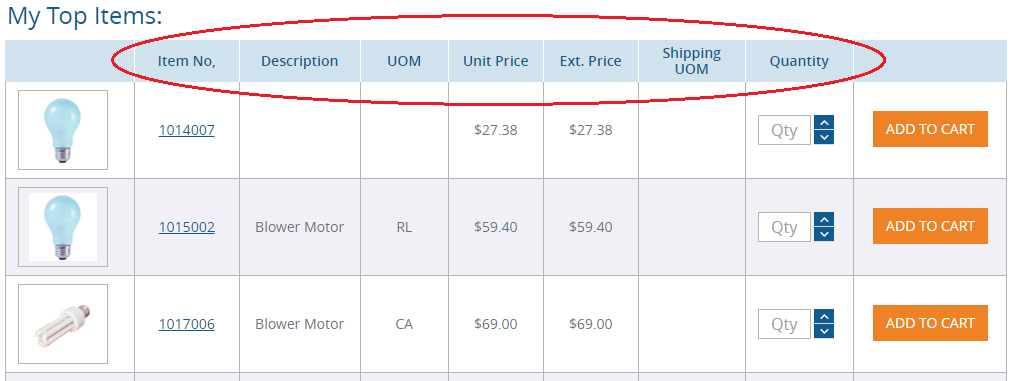Click the Unit Price column header
Image resolution: width=1019 pixels, height=381 pixels.
[x=495, y=61]
